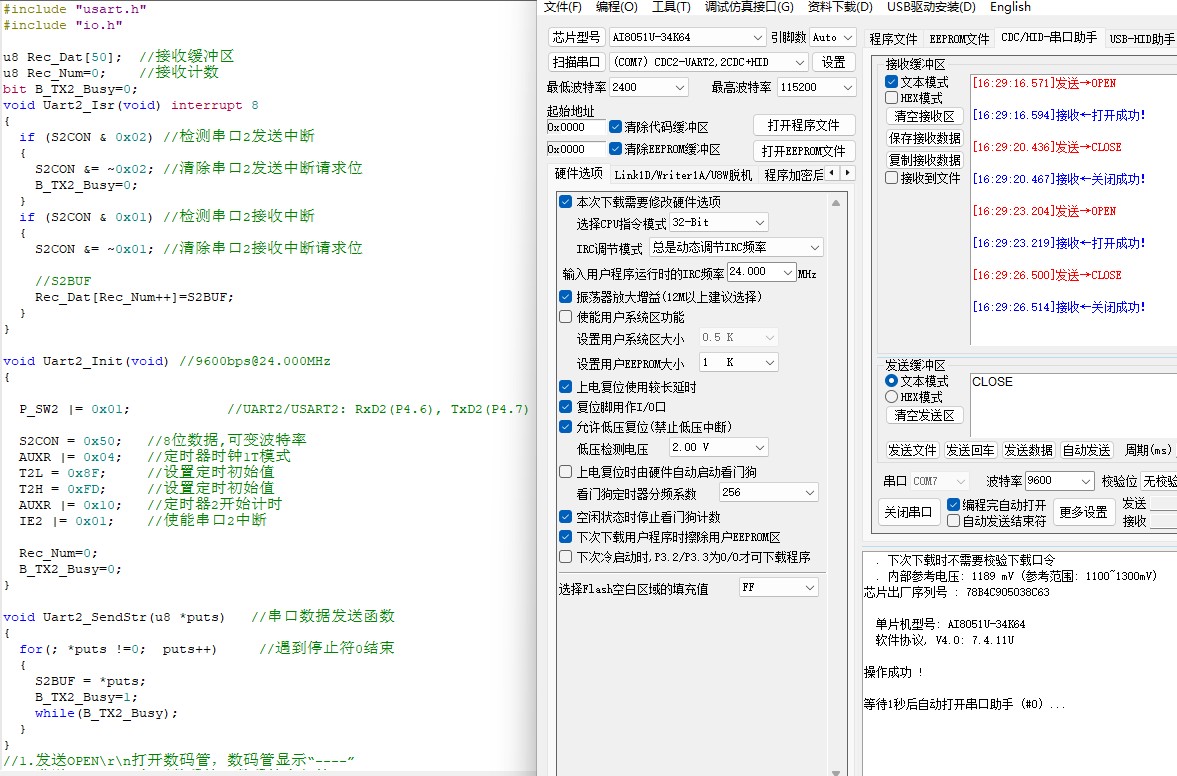The height and width of the screenshot is (776, 1177).
Task: Click 保存接收数据 button
Action: 924,138
